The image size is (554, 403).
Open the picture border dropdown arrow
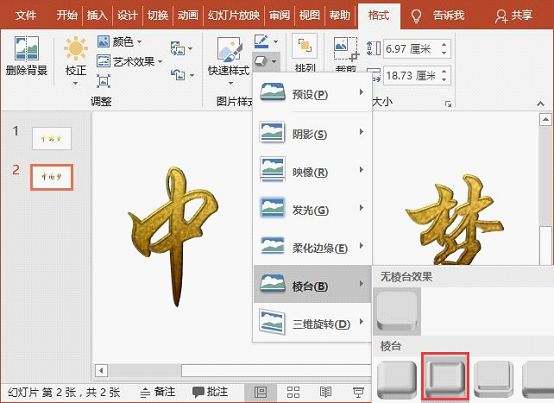click(276, 42)
